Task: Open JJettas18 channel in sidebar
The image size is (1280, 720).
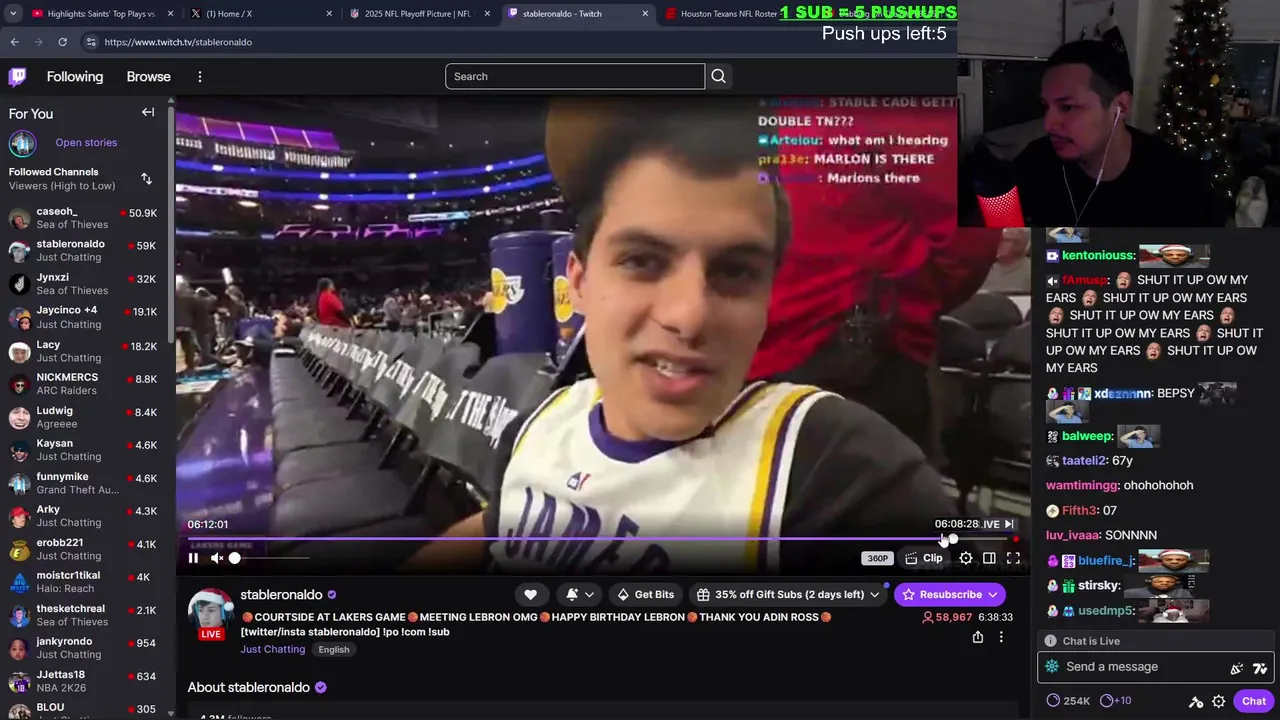Action: tap(86, 680)
